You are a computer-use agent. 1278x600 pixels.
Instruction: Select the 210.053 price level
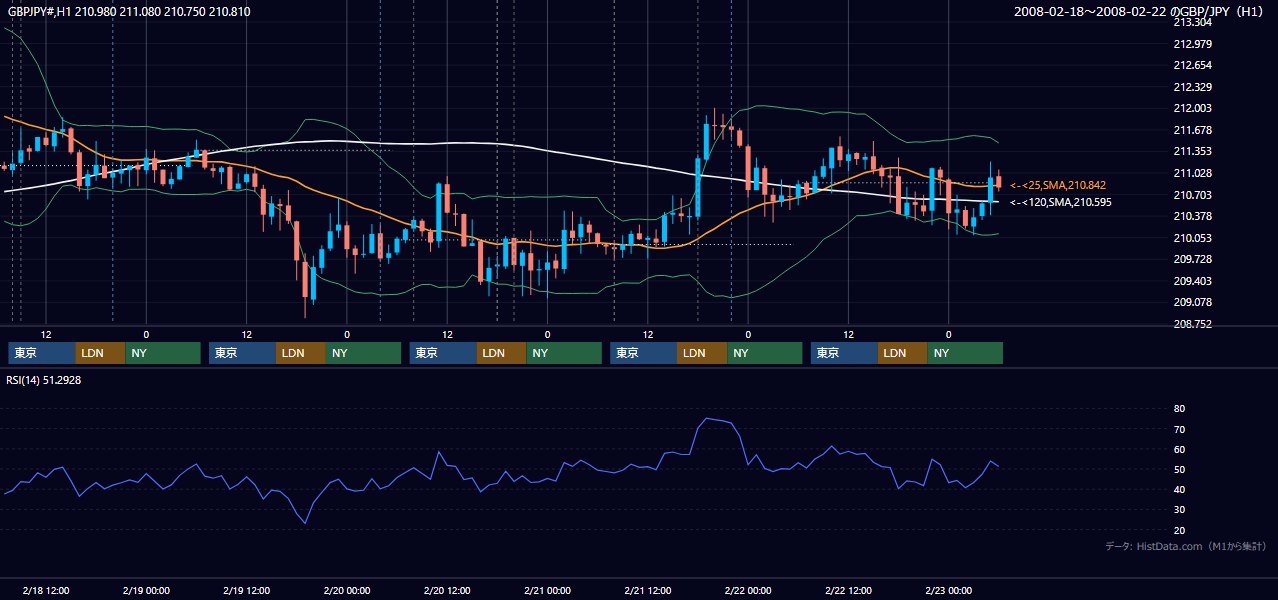click(x=1192, y=238)
